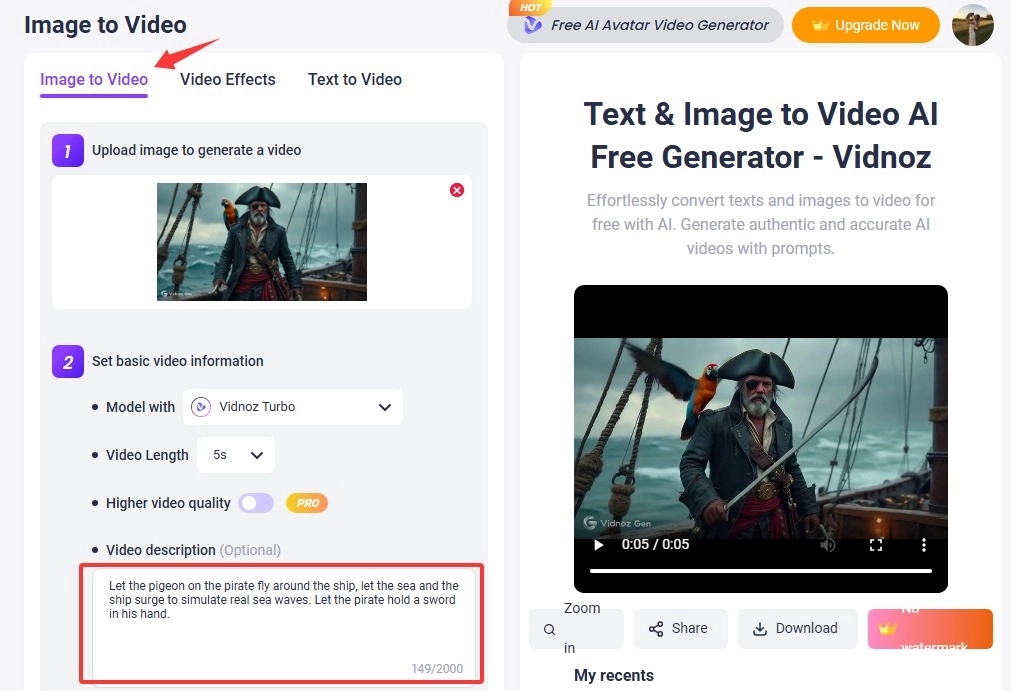Open Vidnoz Turbo model options
Image resolution: width=1011 pixels, height=691 pixels.
292,407
